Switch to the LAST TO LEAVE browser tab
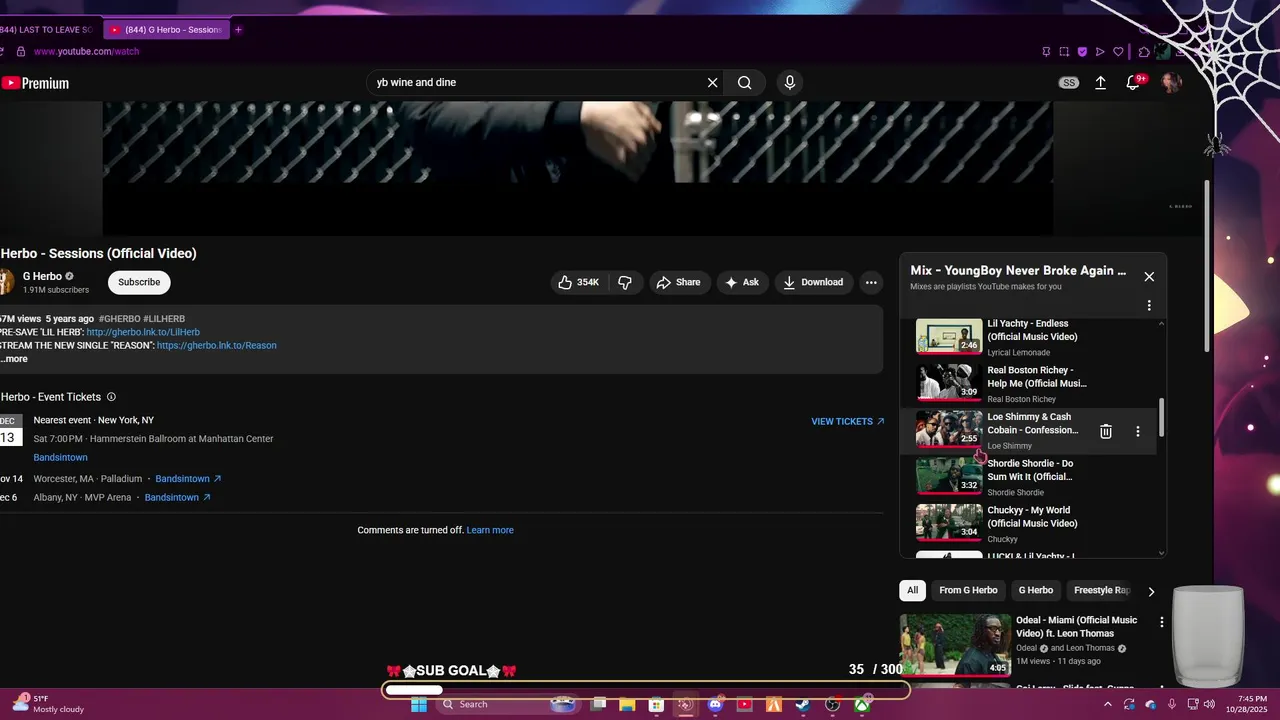The image size is (1280, 720). [47, 30]
